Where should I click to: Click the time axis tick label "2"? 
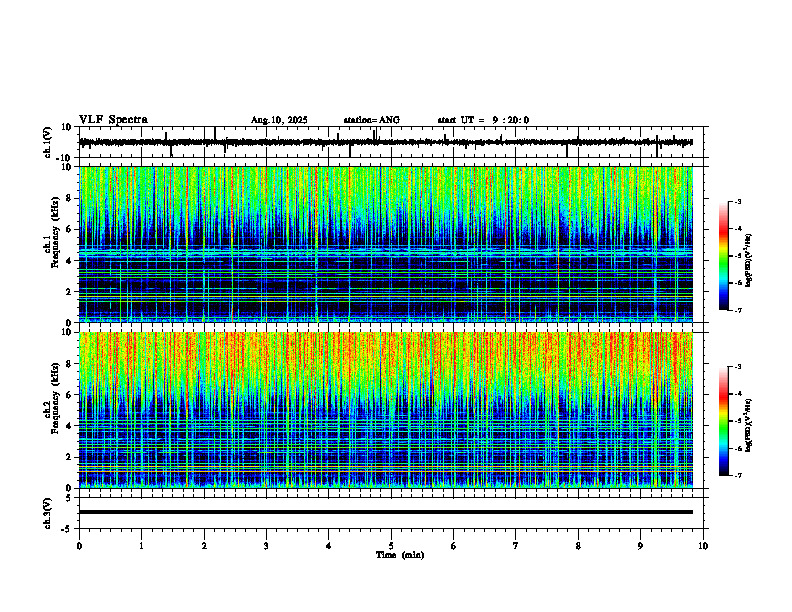pyautogui.click(x=204, y=546)
